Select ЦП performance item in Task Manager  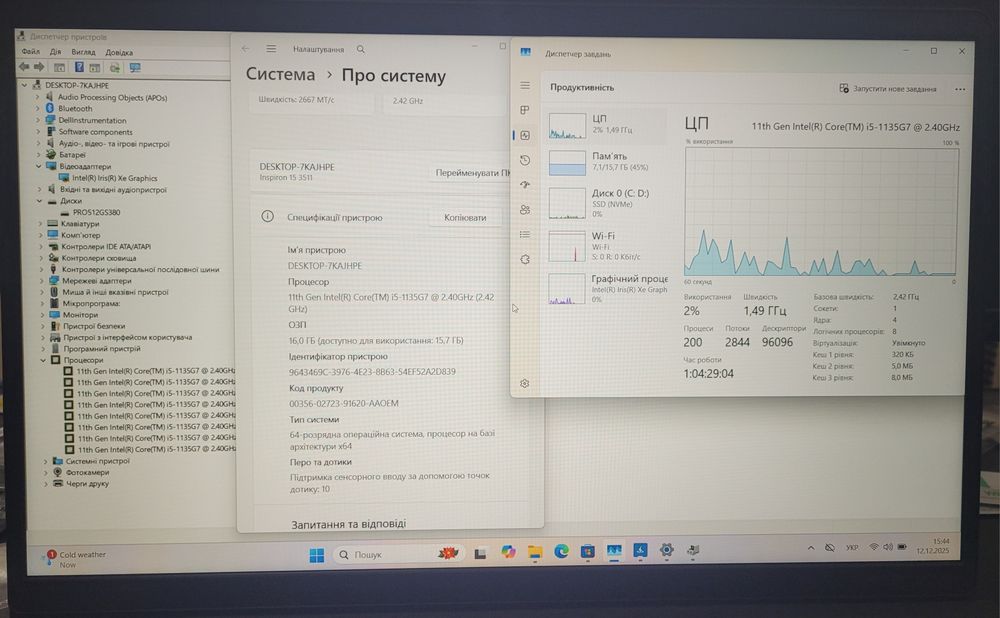point(607,126)
